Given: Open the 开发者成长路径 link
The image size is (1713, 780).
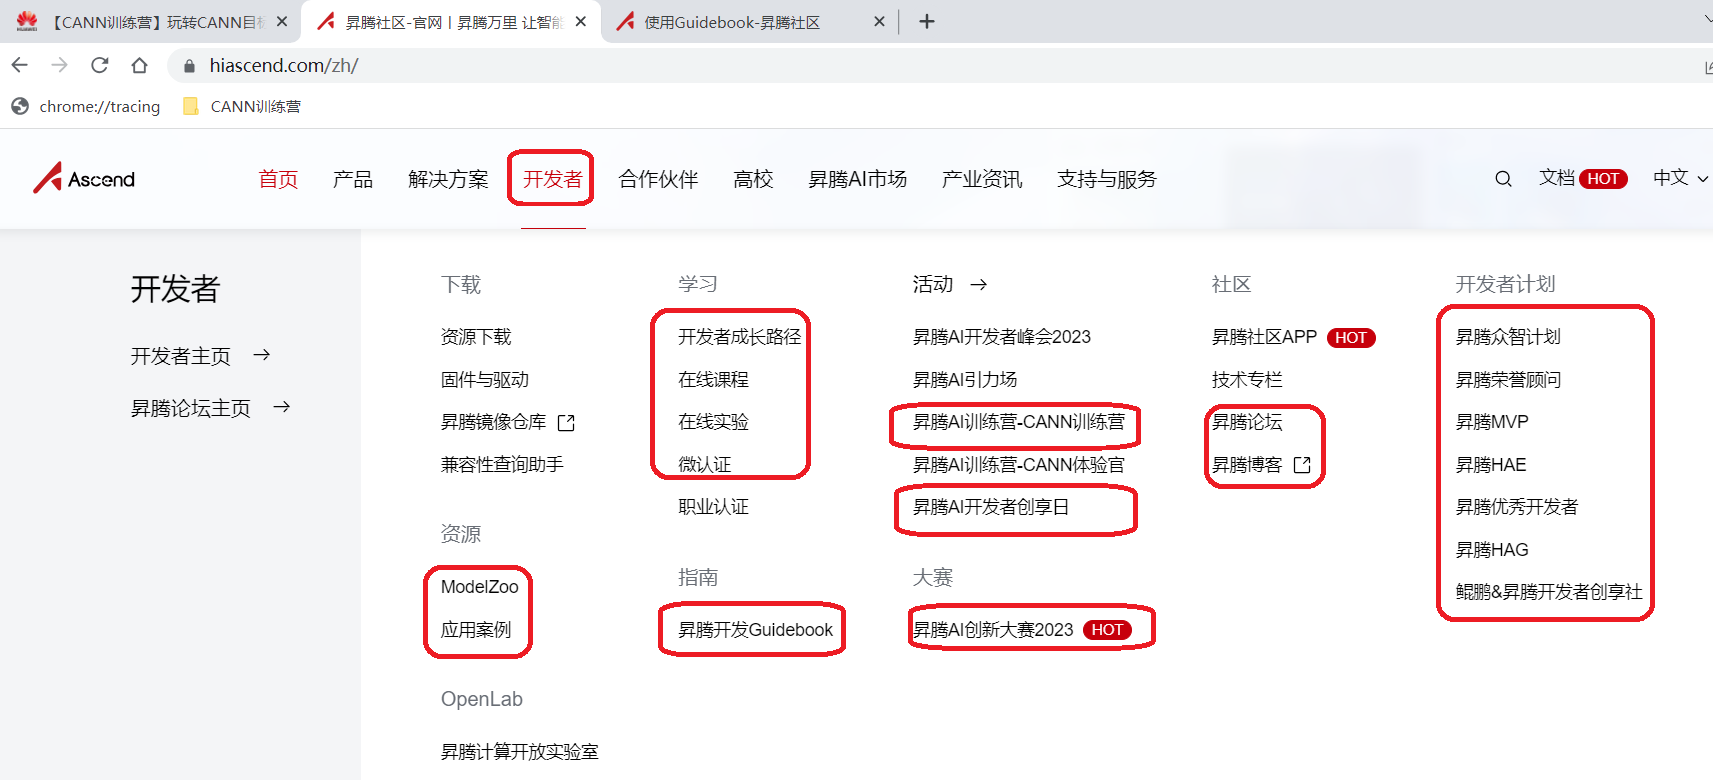Looking at the screenshot, I should tap(740, 337).
